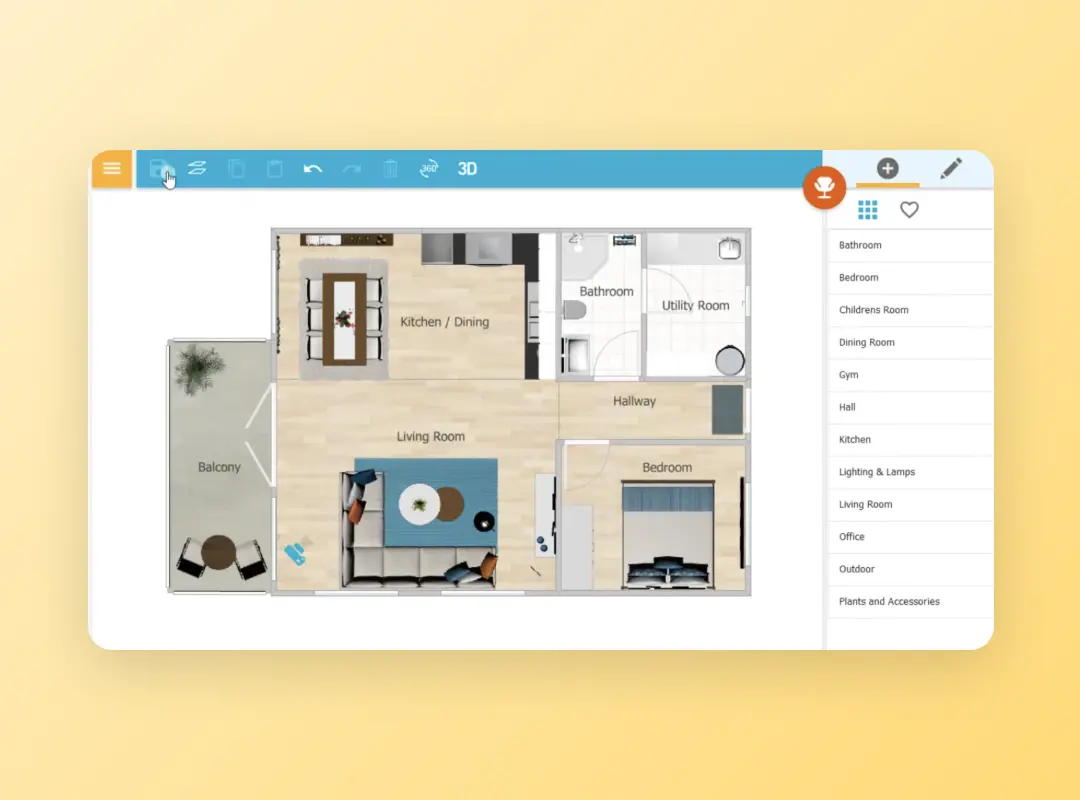Open the 360 degree view
1080x800 pixels.
pos(429,168)
